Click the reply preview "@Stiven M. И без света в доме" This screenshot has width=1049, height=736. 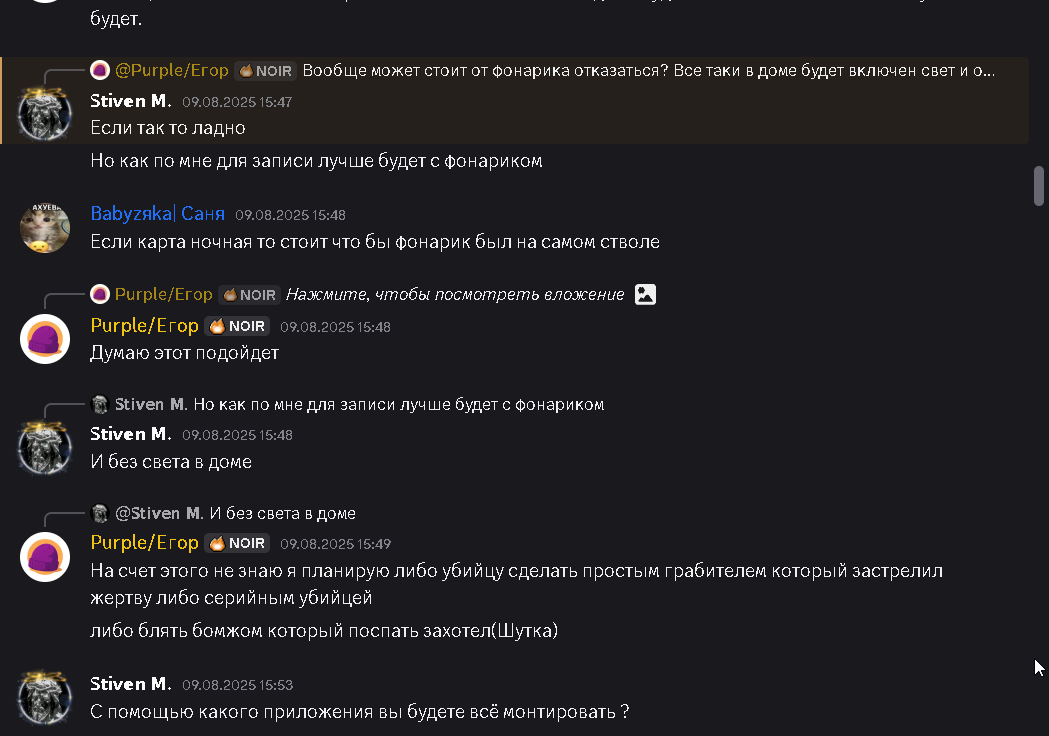[282, 514]
